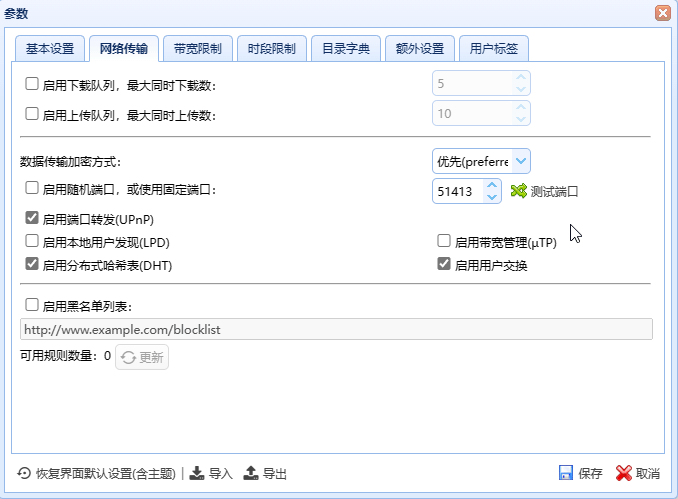
Task: Click the save floppy disk icon
Action: click(x=566, y=473)
